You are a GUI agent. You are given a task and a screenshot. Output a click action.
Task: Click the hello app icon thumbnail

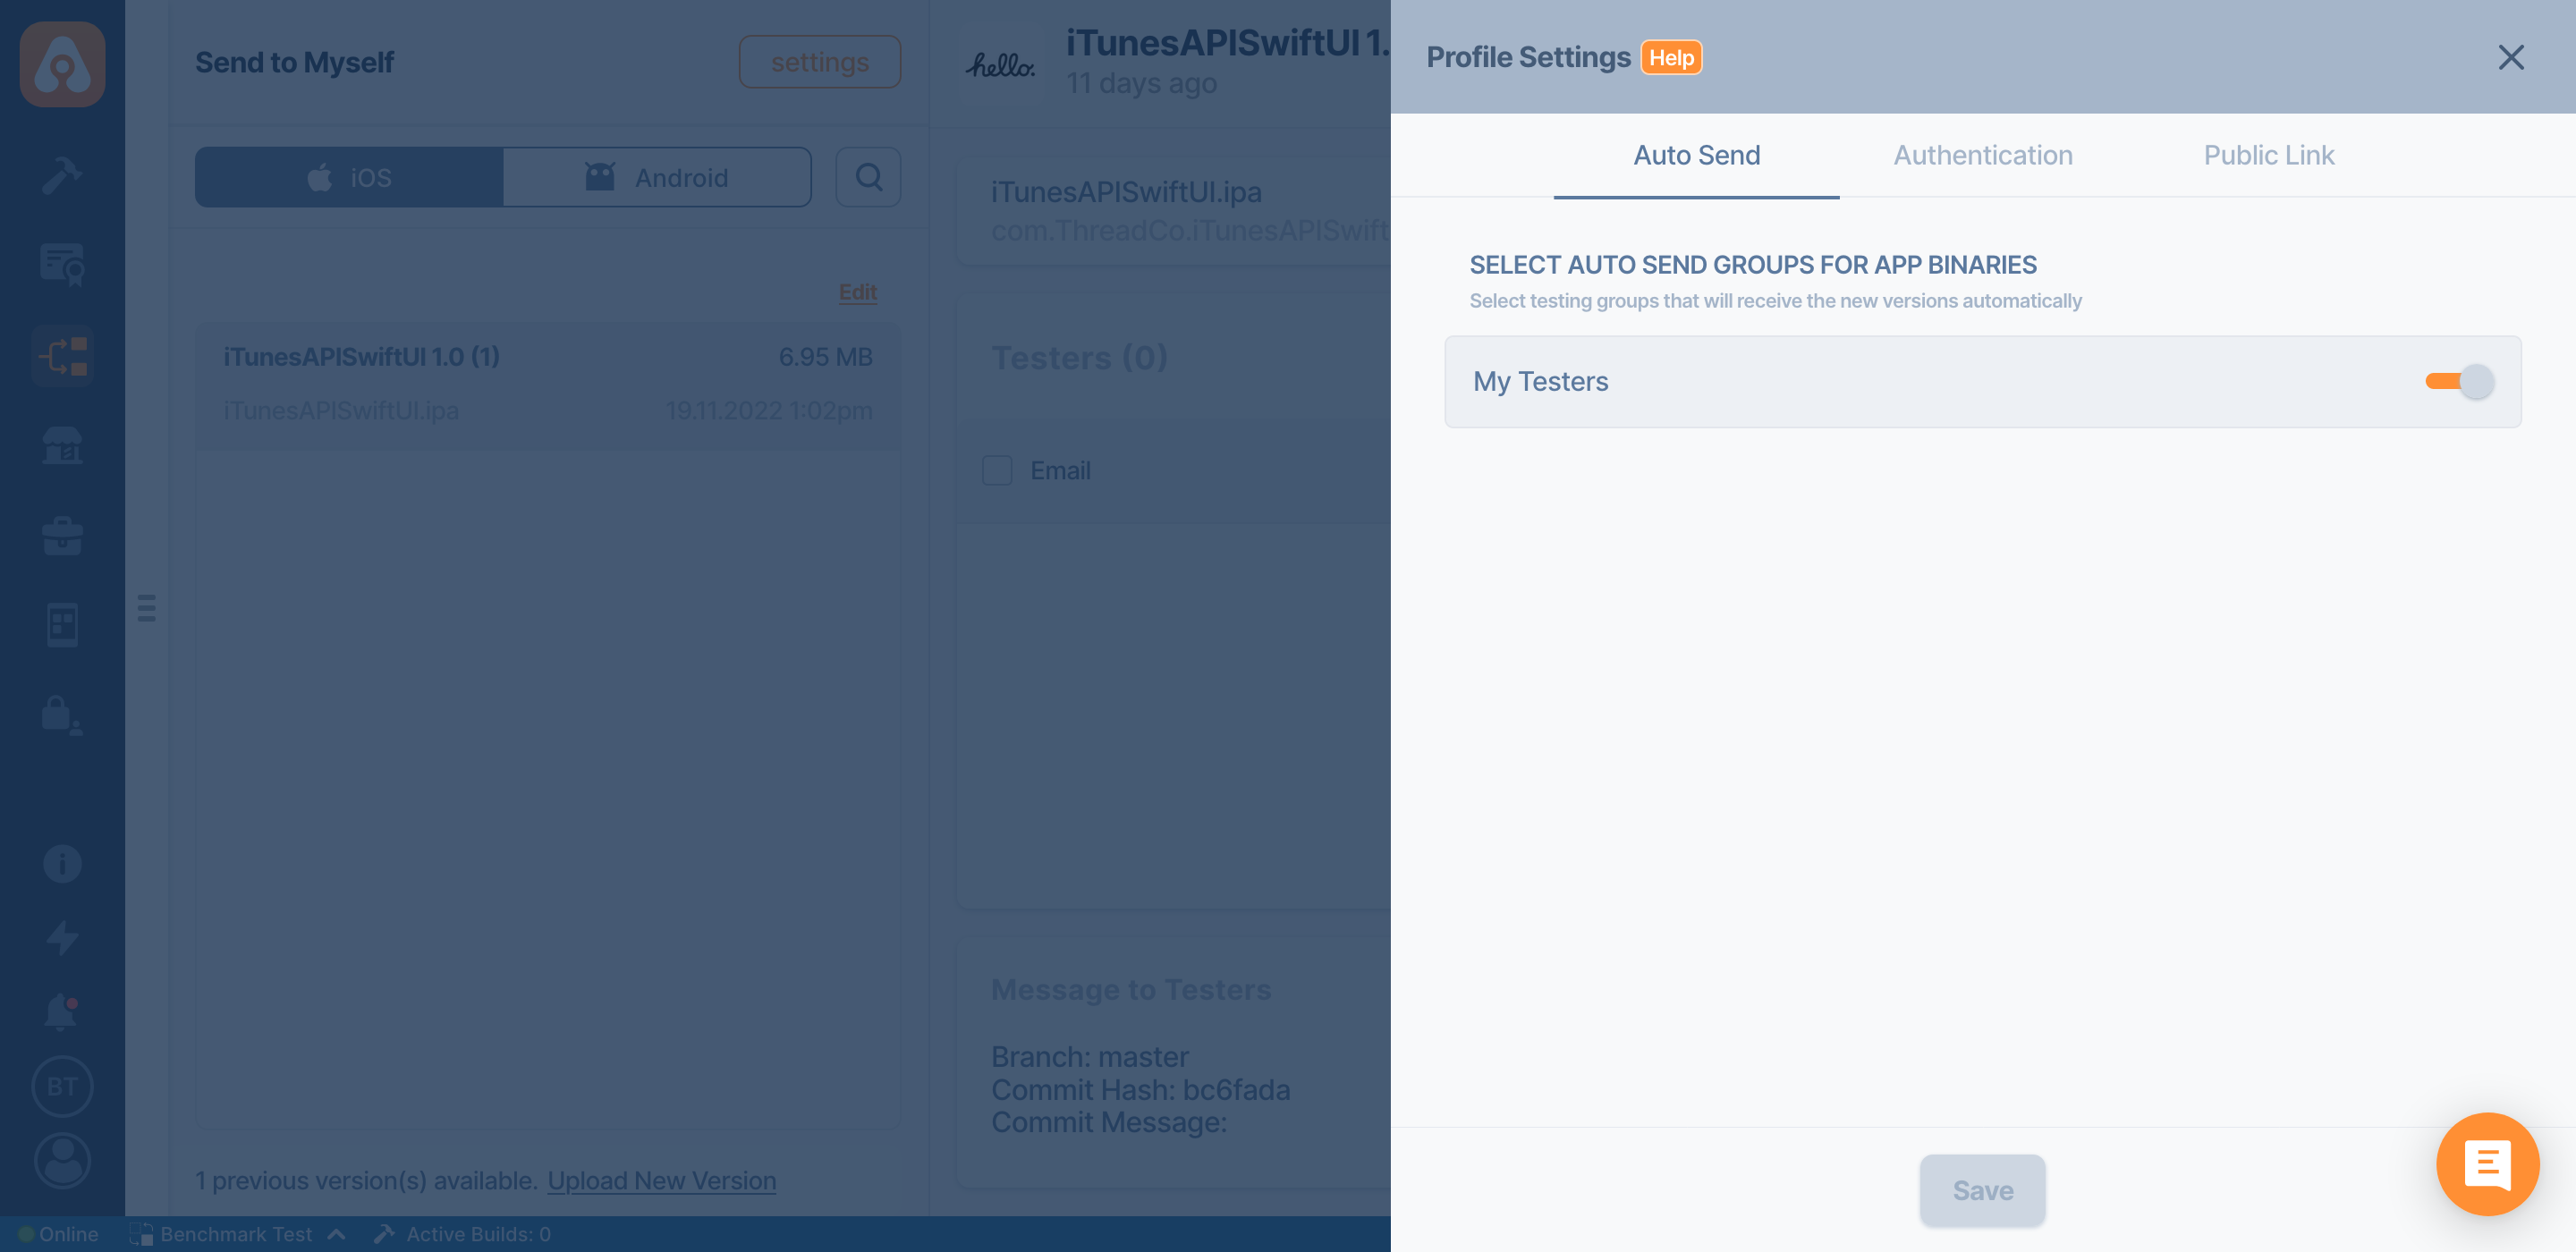(x=1000, y=65)
